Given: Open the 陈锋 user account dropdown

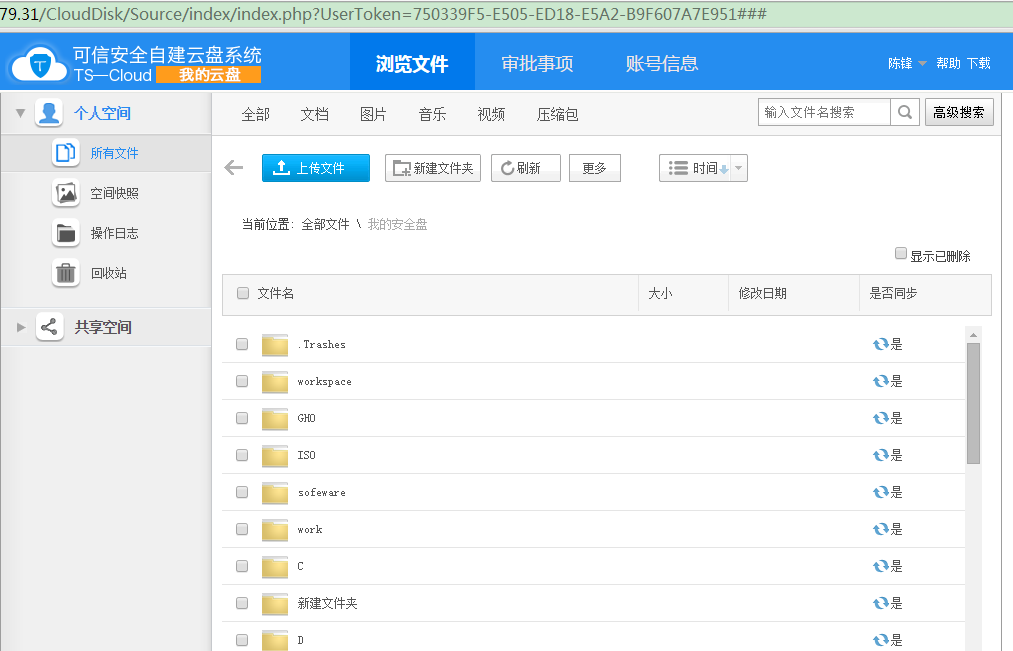Looking at the screenshot, I should [x=907, y=63].
